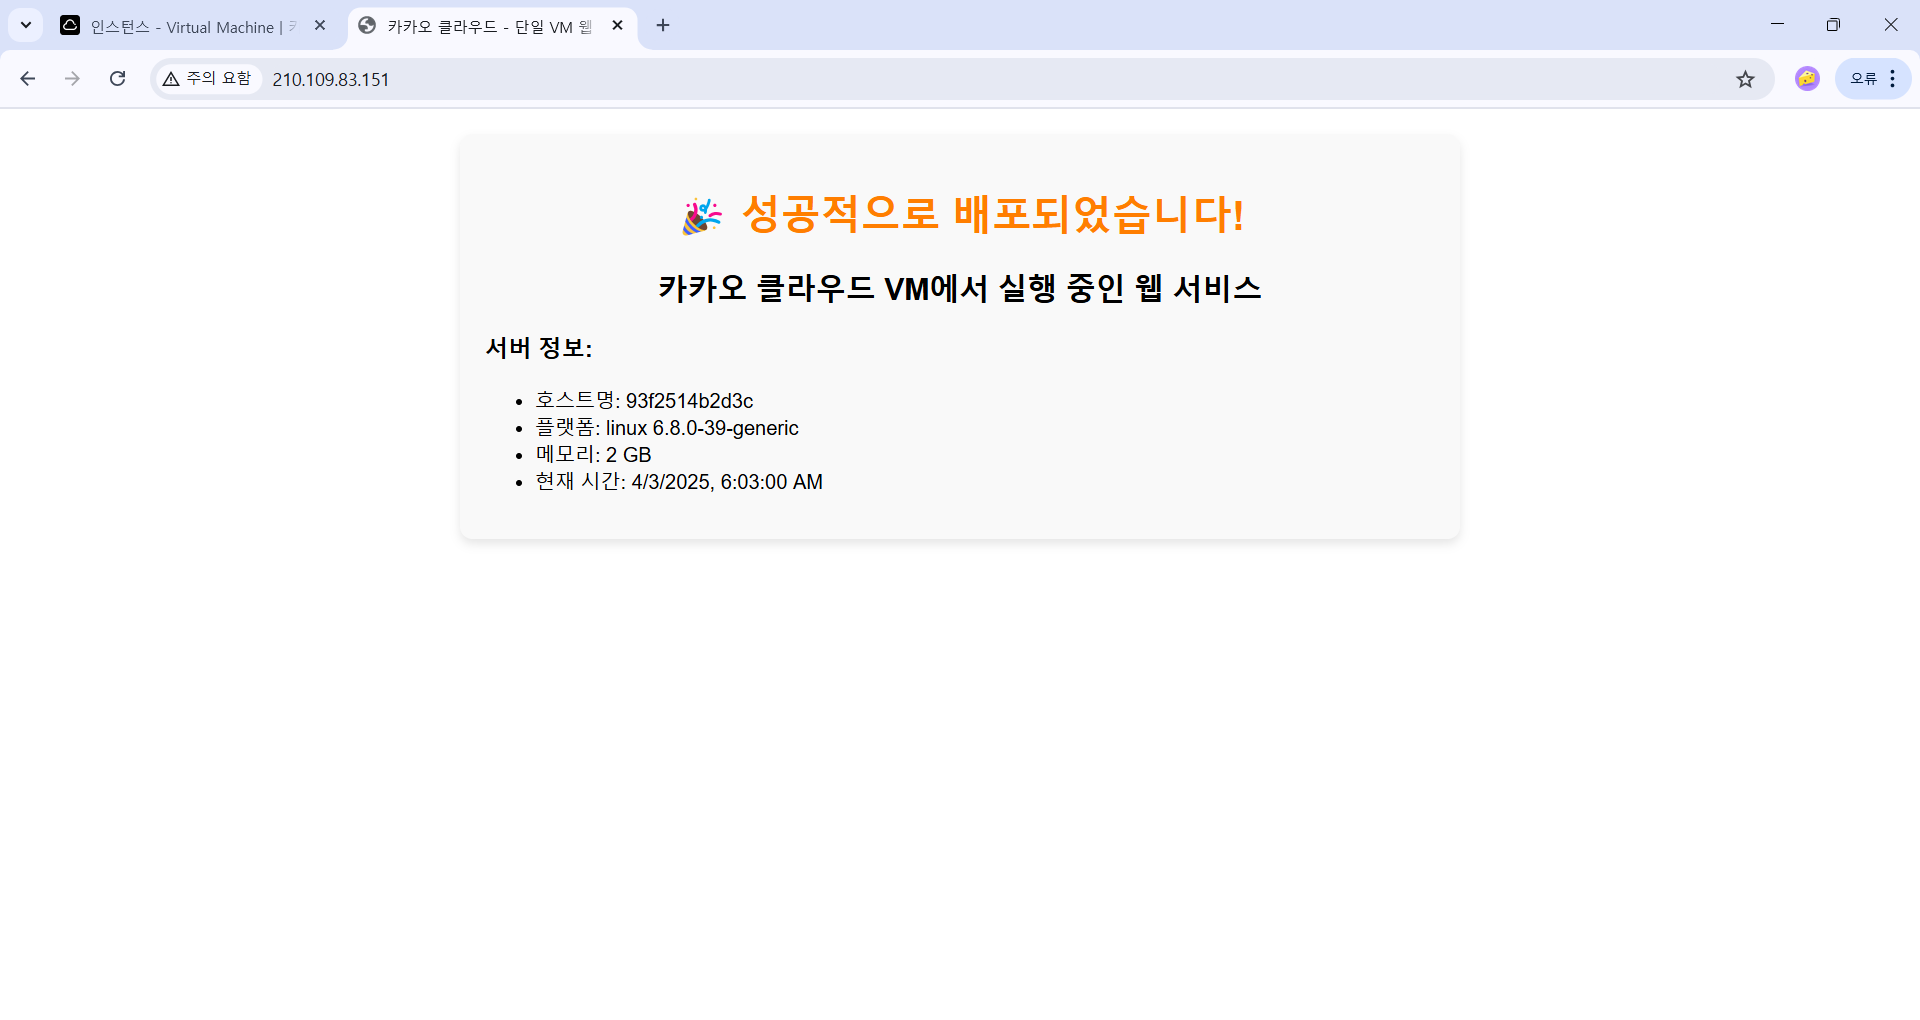Click the 카카오 클라우드 VM에서 실행 중인 웹 서비스 subtitle

[x=960, y=289]
